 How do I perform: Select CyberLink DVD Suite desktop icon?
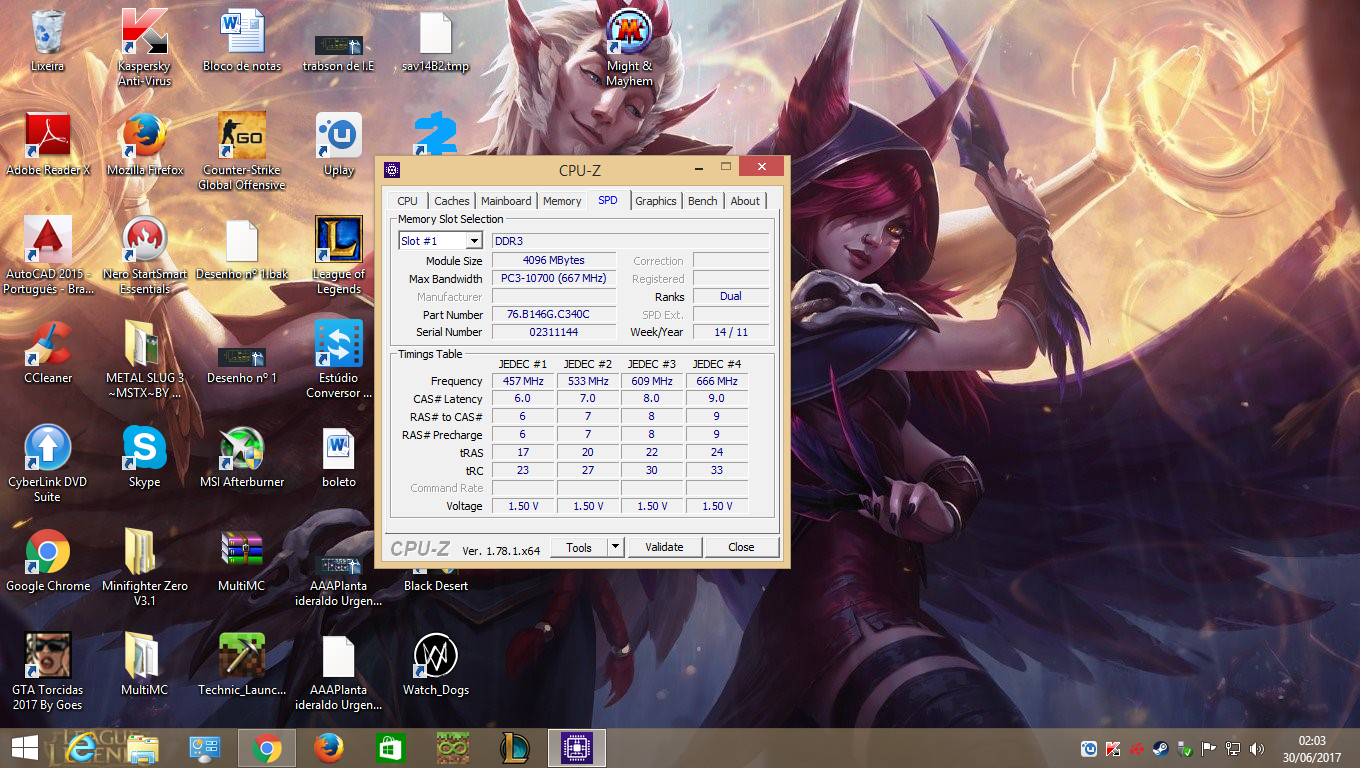click(47, 463)
